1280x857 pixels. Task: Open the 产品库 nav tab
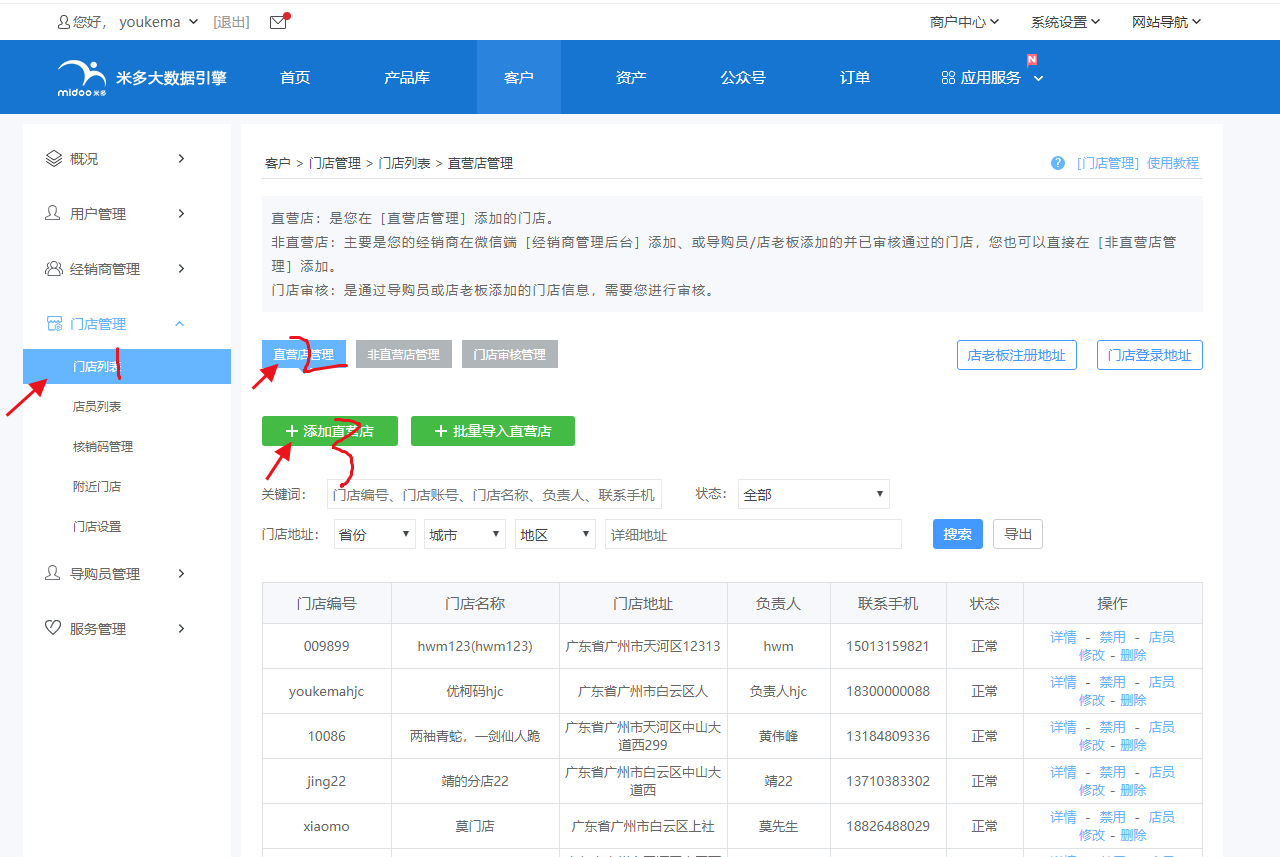pyautogui.click(x=407, y=78)
